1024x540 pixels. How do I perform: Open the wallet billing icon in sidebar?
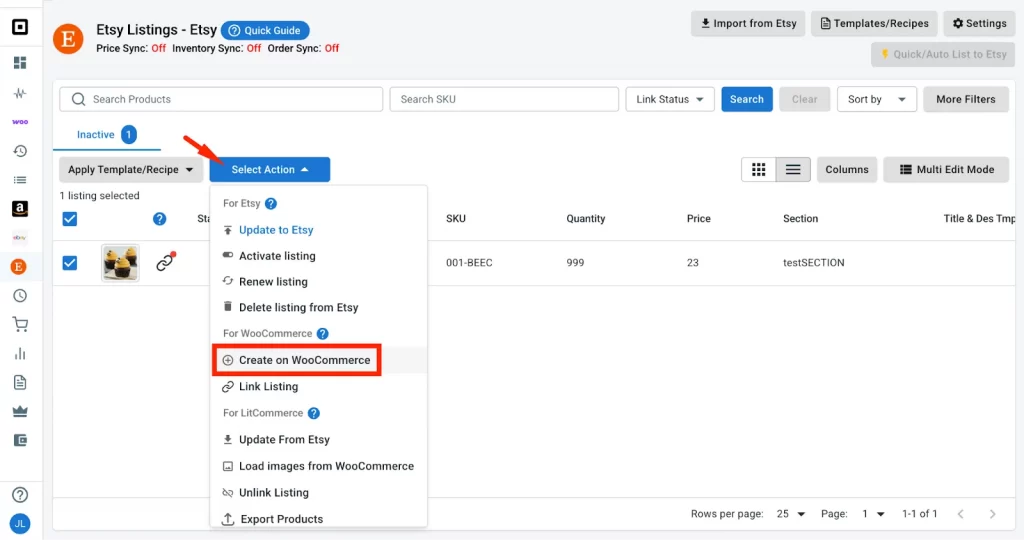[x=20, y=440]
